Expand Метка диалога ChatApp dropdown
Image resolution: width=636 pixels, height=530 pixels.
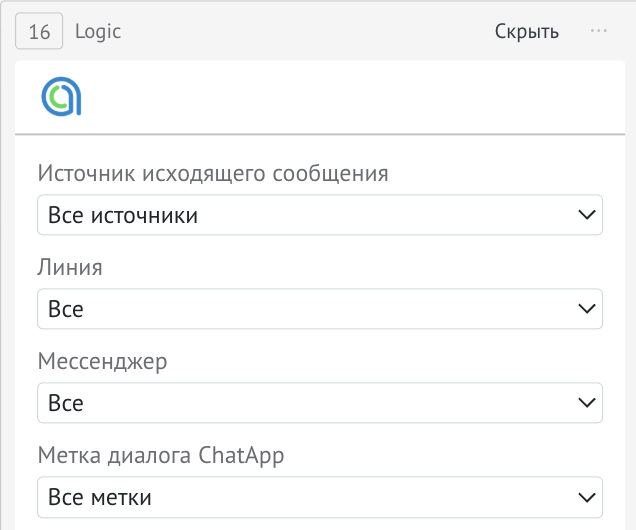318,497
